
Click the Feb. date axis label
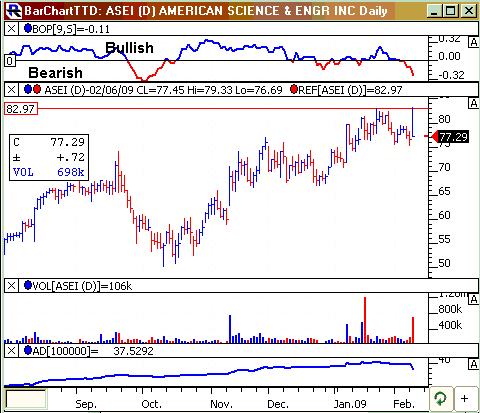click(x=404, y=404)
